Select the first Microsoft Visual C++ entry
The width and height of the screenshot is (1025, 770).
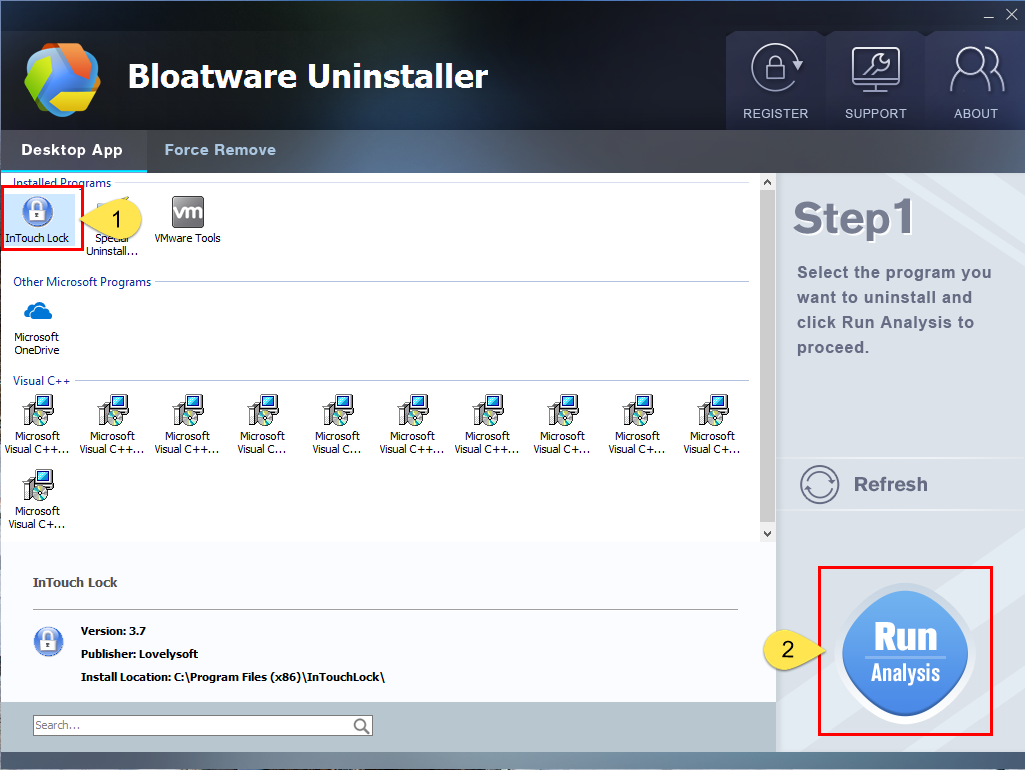(37, 424)
